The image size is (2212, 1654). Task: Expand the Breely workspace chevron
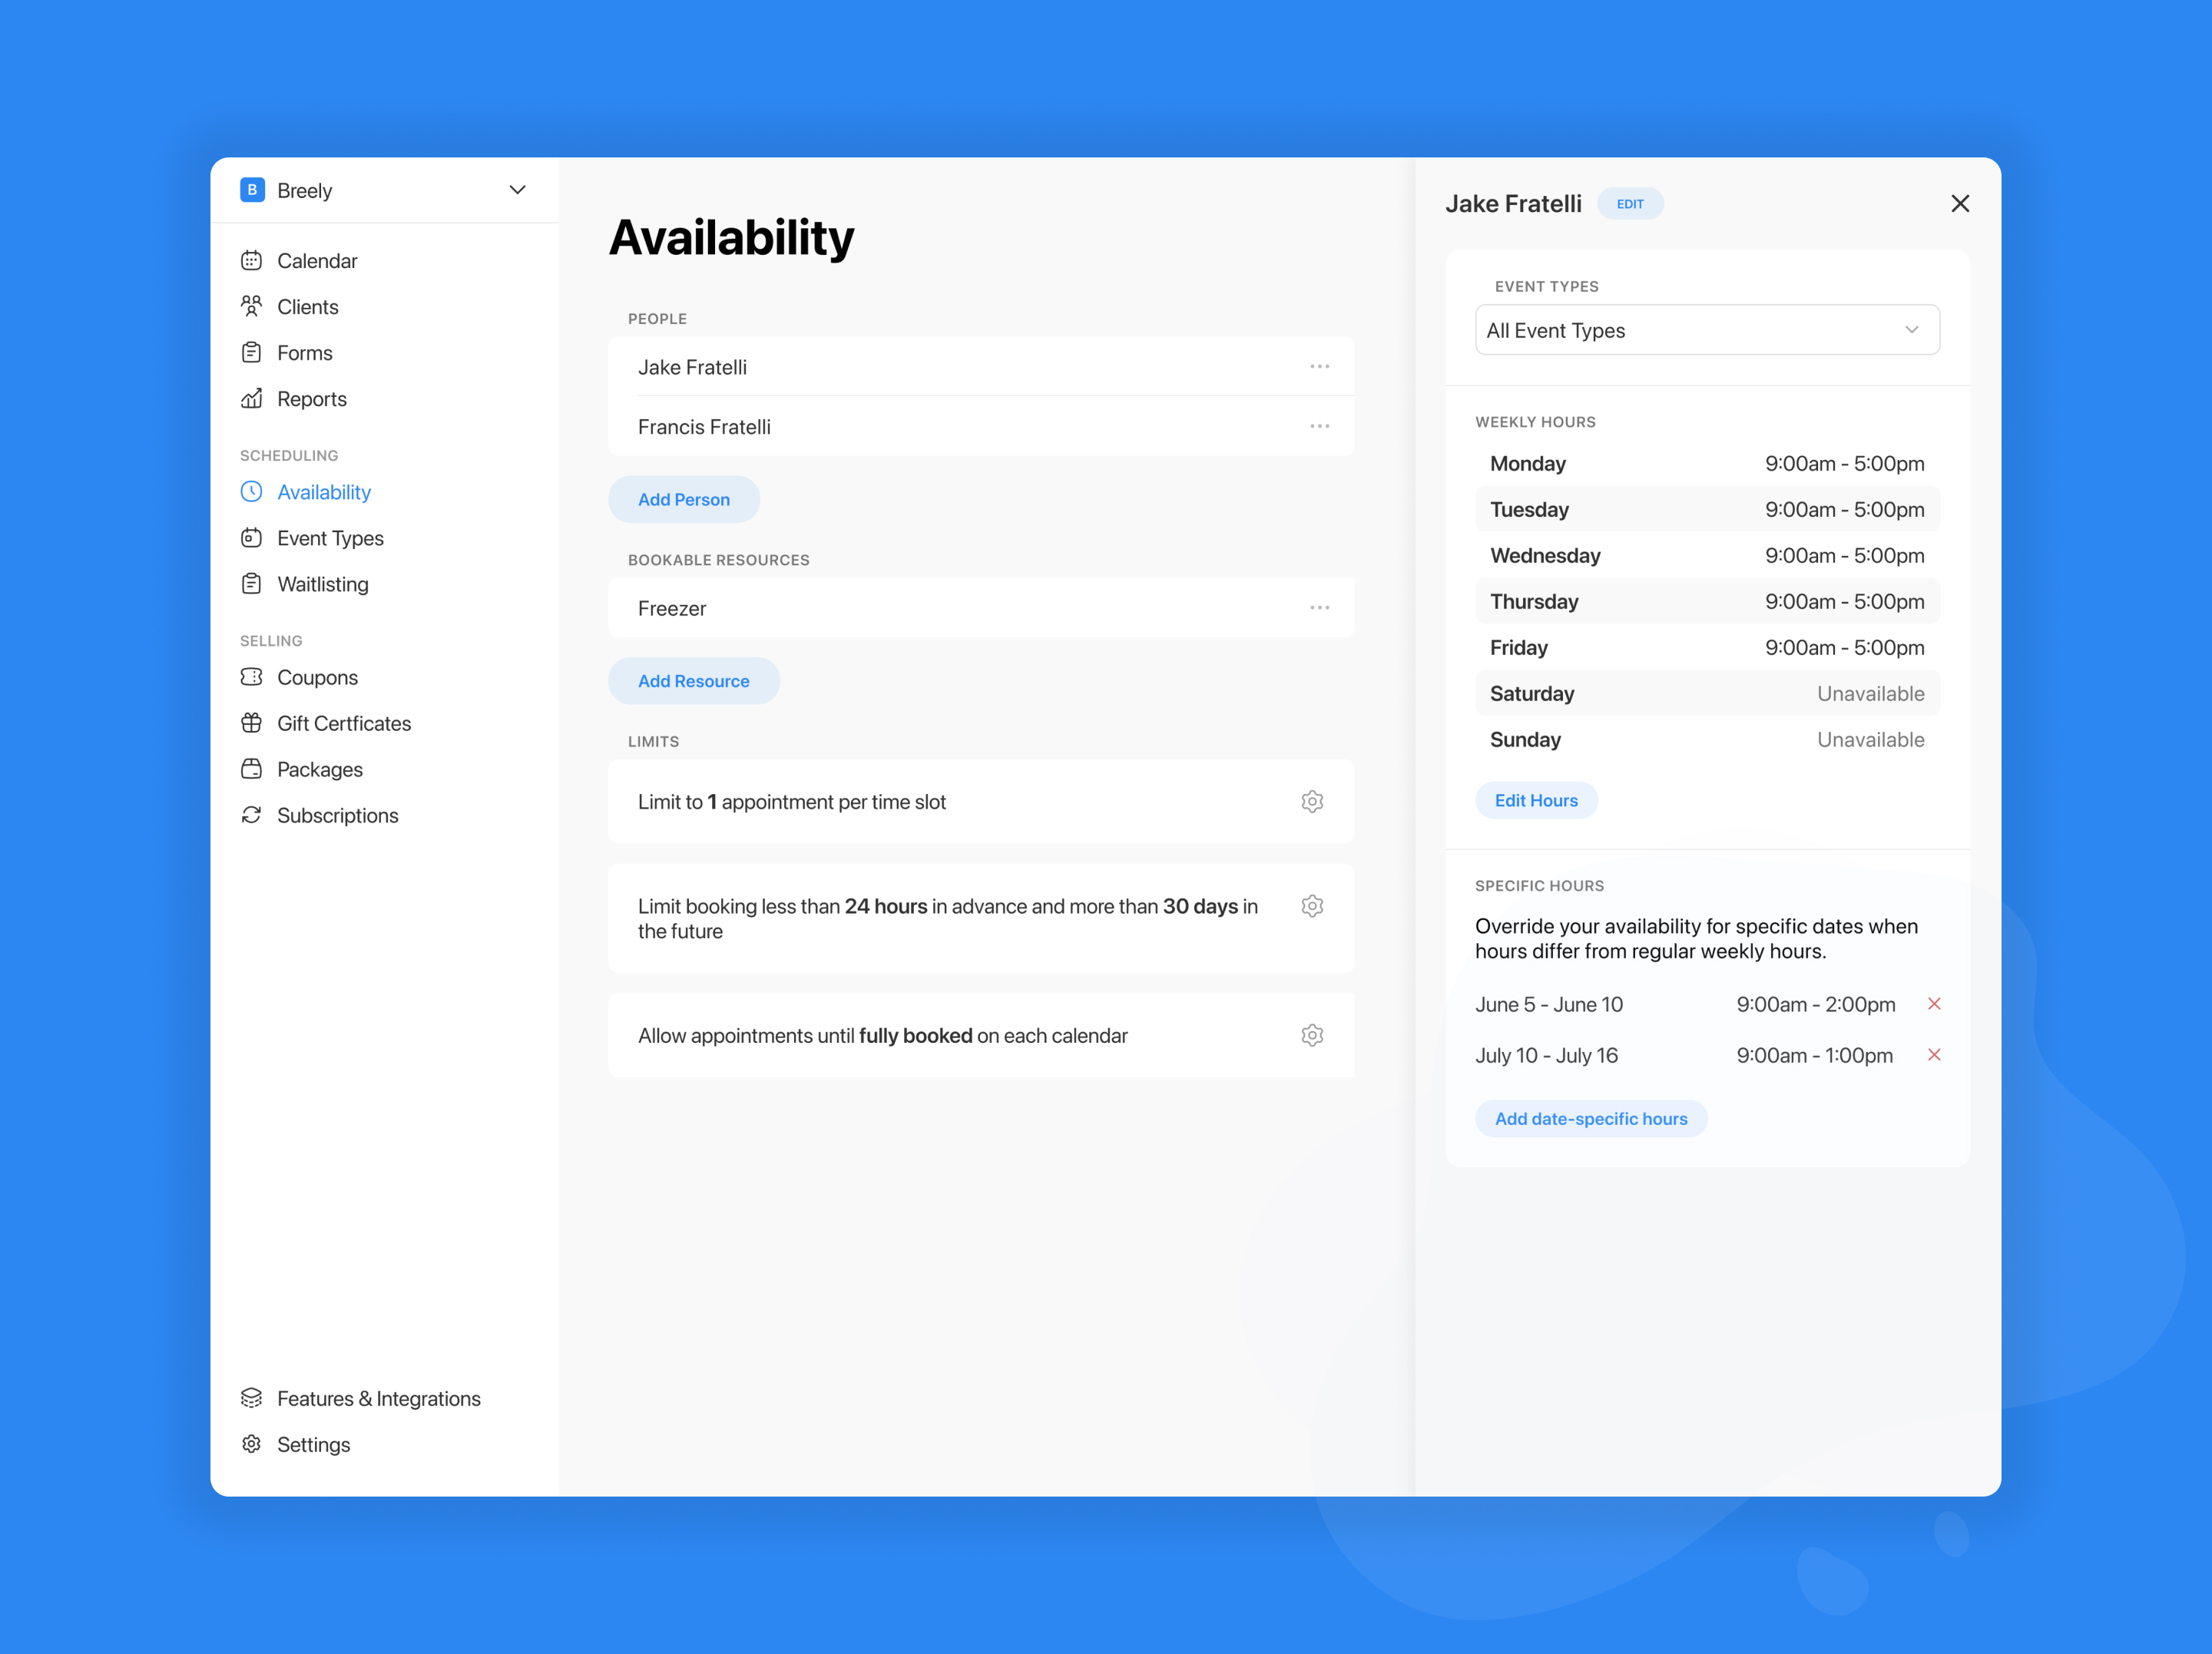coord(517,189)
